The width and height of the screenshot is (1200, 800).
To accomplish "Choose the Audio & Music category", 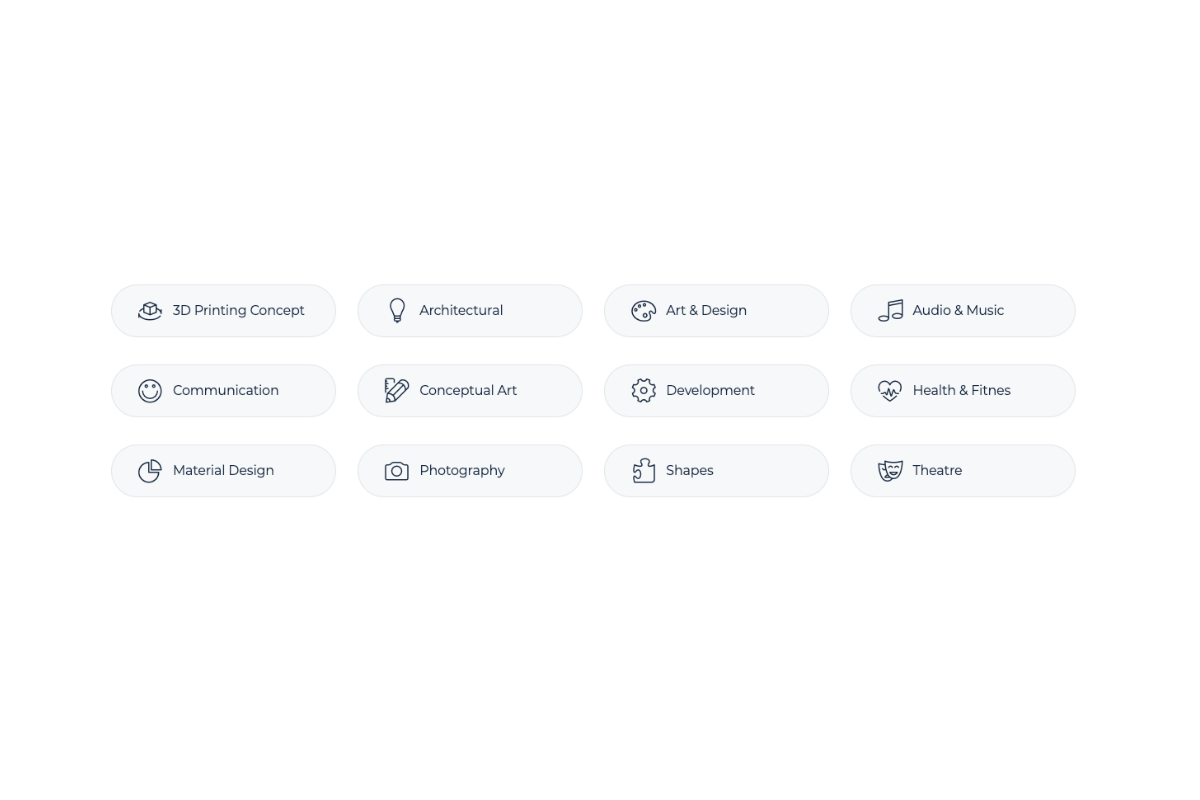I will click(963, 310).
